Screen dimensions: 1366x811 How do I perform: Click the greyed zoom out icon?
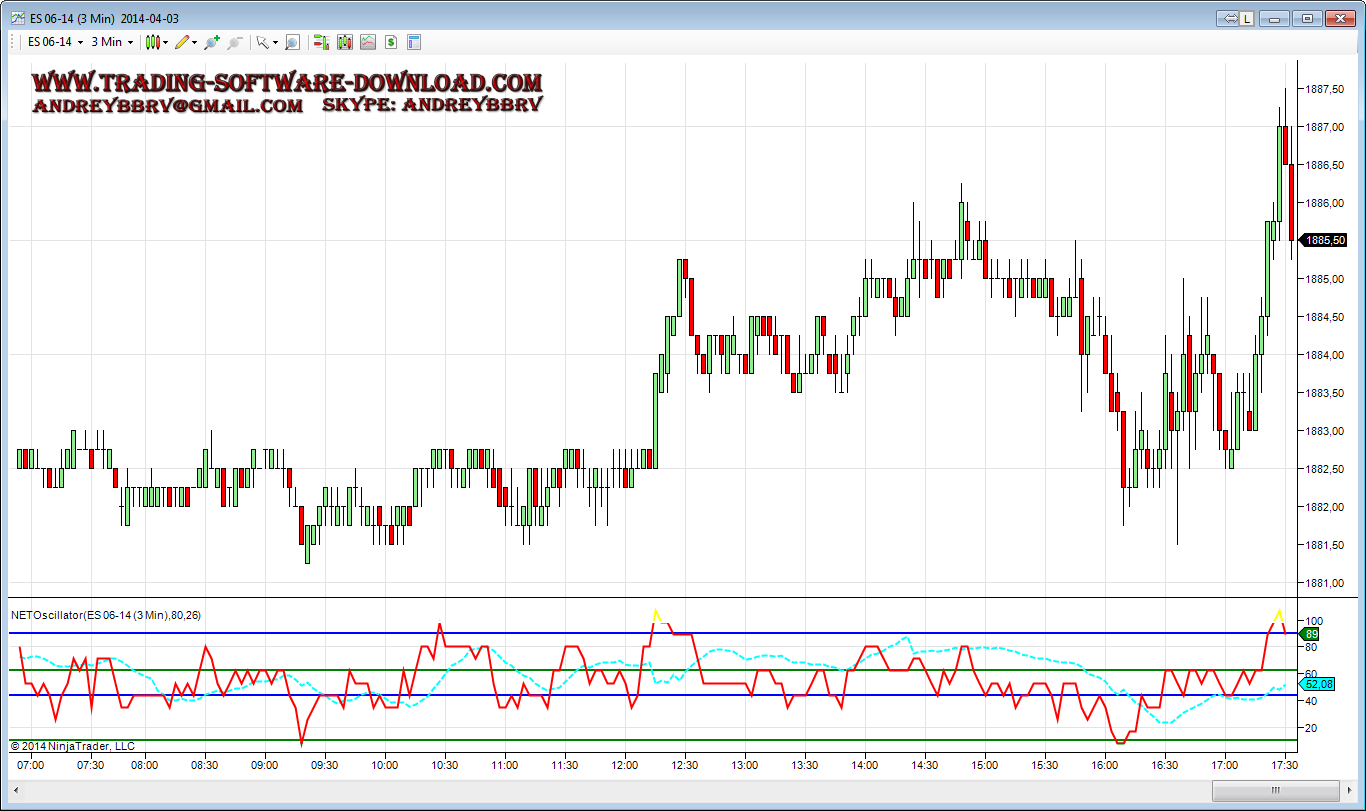[234, 42]
